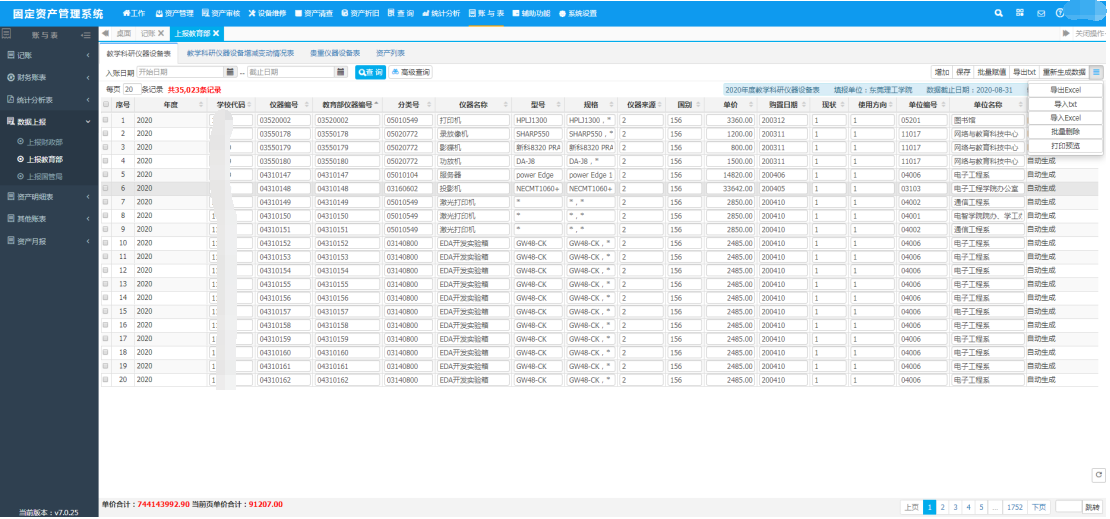
Task: Click the right arrow tab scroll icon
Action: [1066, 33]
